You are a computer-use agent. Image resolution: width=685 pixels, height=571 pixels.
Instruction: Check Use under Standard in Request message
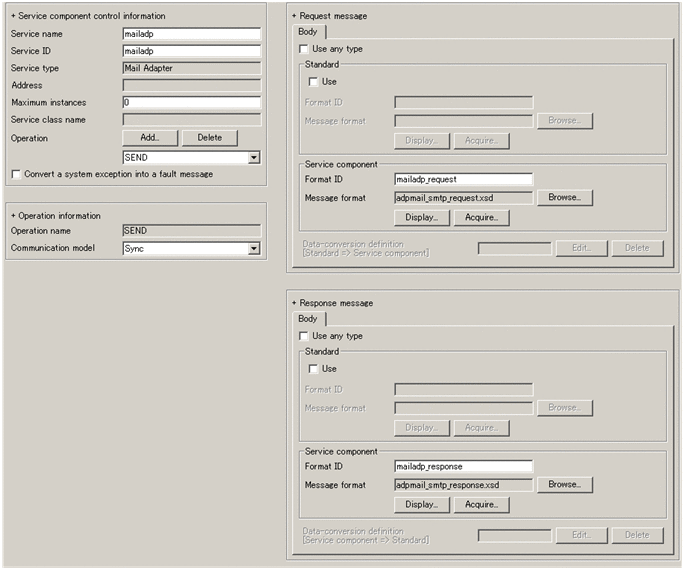click(314, 82)
